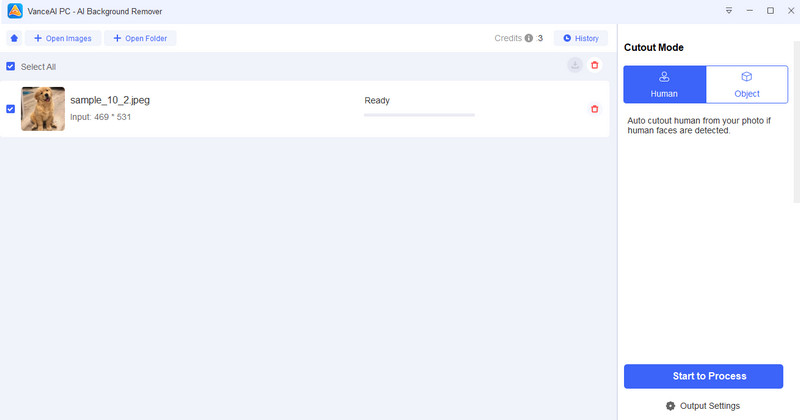The height and width of the screenshot is (420, 800).
Task: Open the History panel
Action: tap(581, 38)
